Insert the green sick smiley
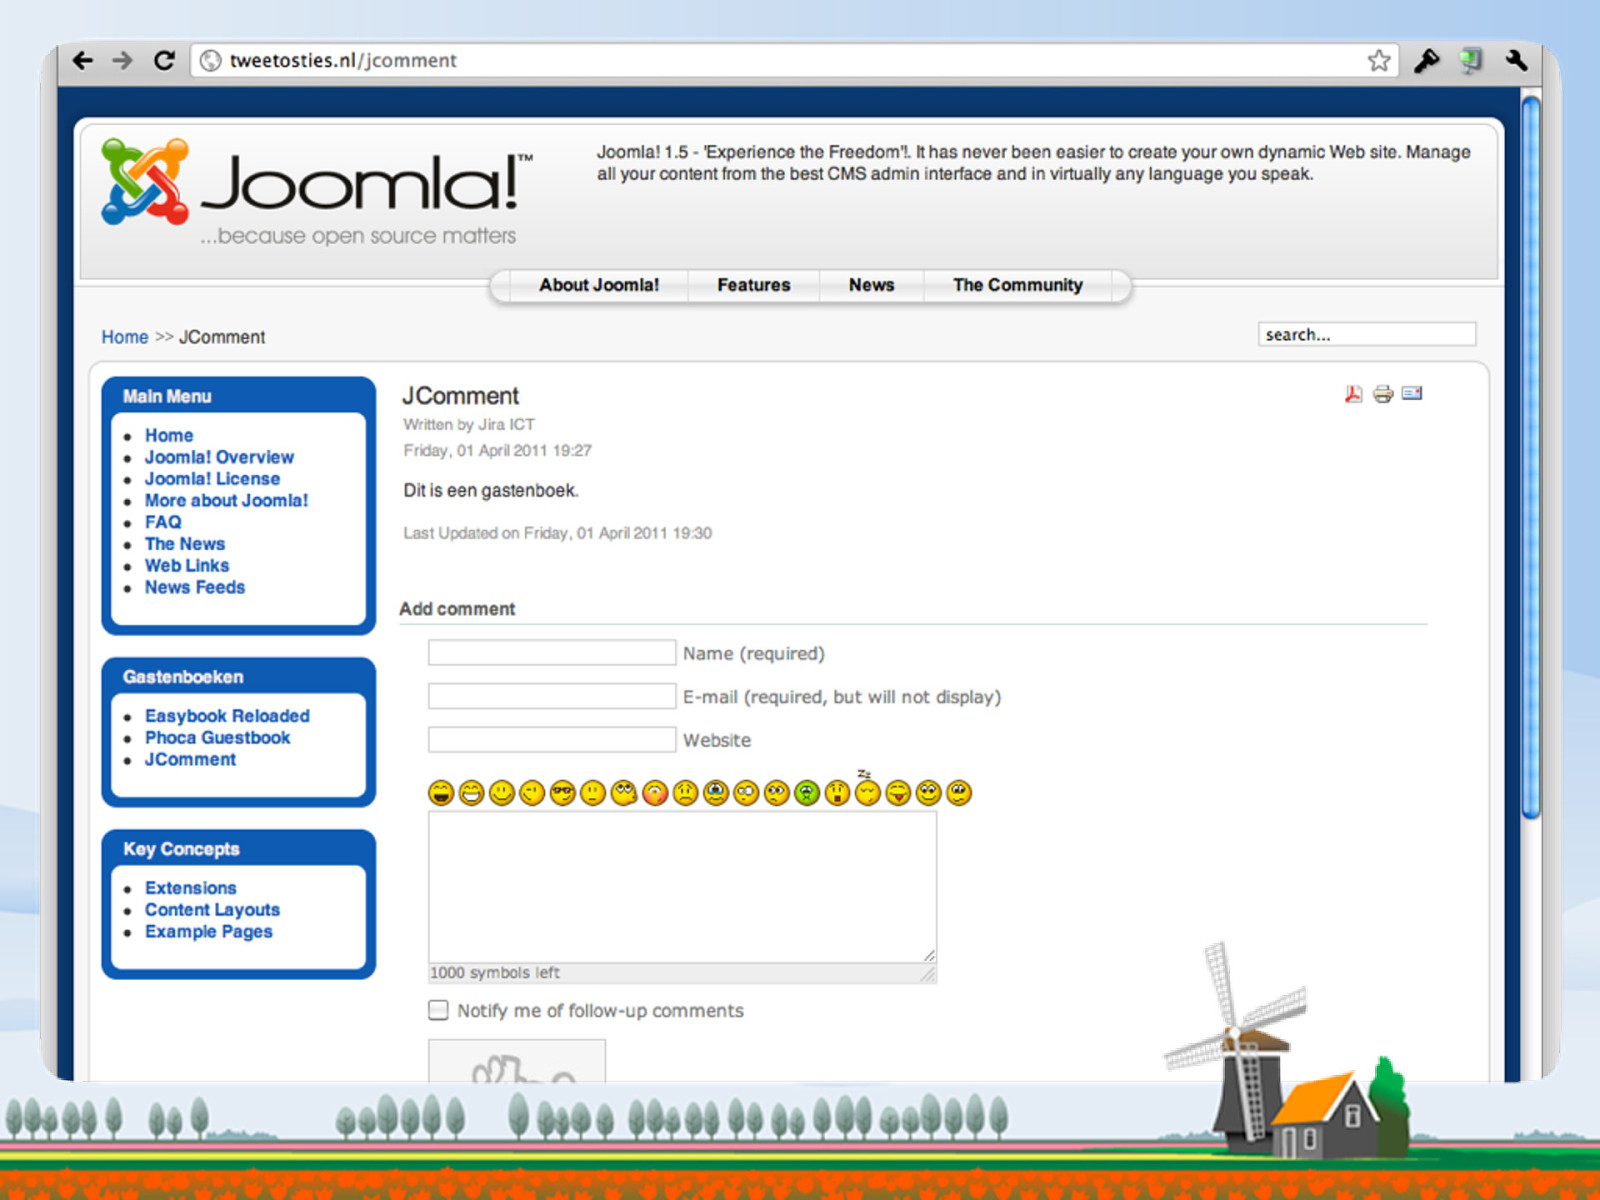 (x=807, y=793)
